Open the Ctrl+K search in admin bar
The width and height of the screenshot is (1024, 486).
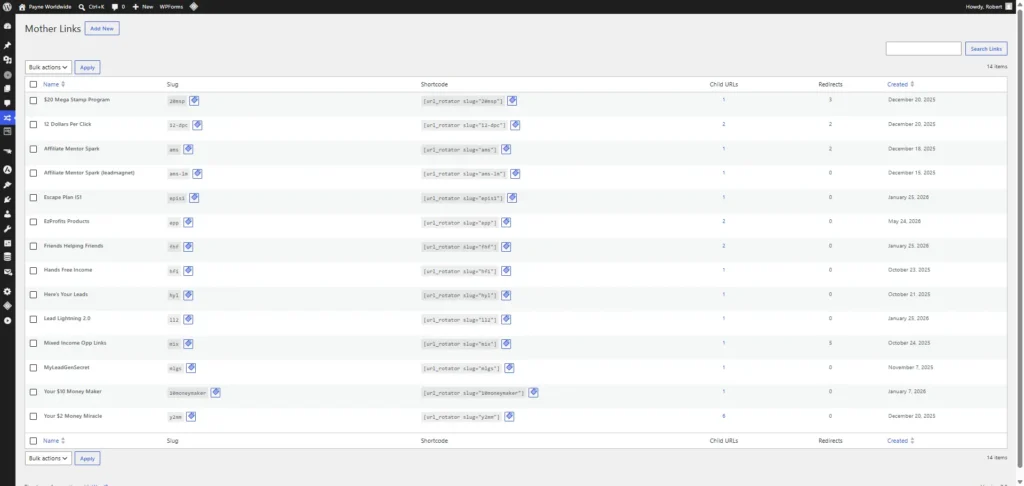(x=91, y=7)
